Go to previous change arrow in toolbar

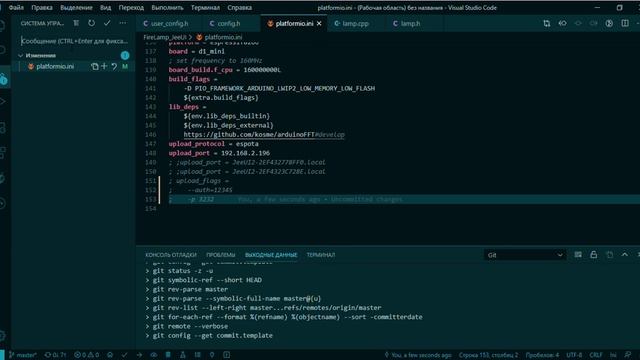click(578, 24)
